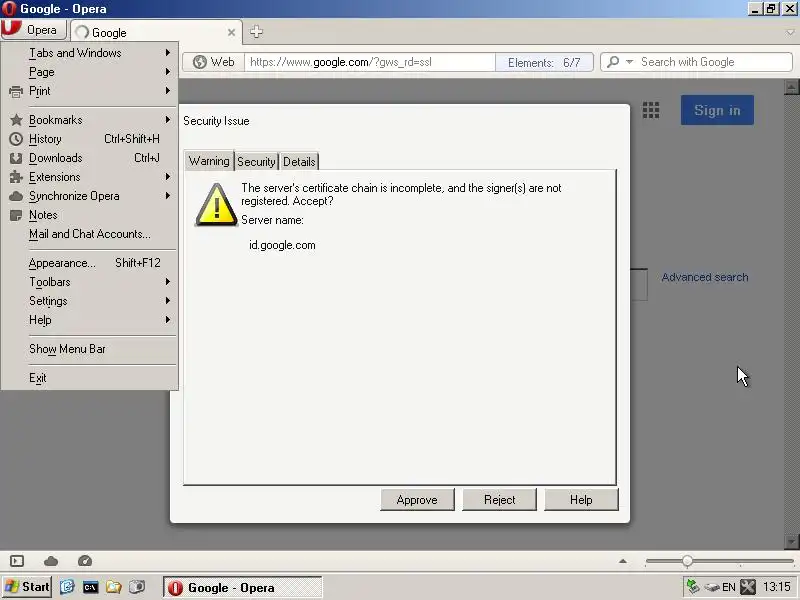Open zoom popup arrow in status bar
Screen dimensions: 800x600
click(622, 561)
